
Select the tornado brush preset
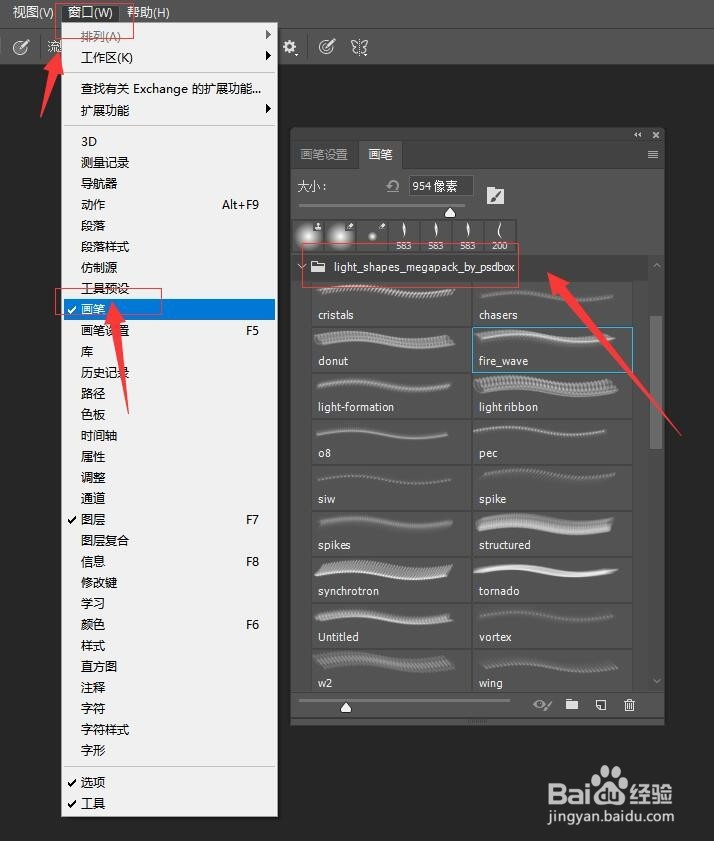tap(552, 580)
